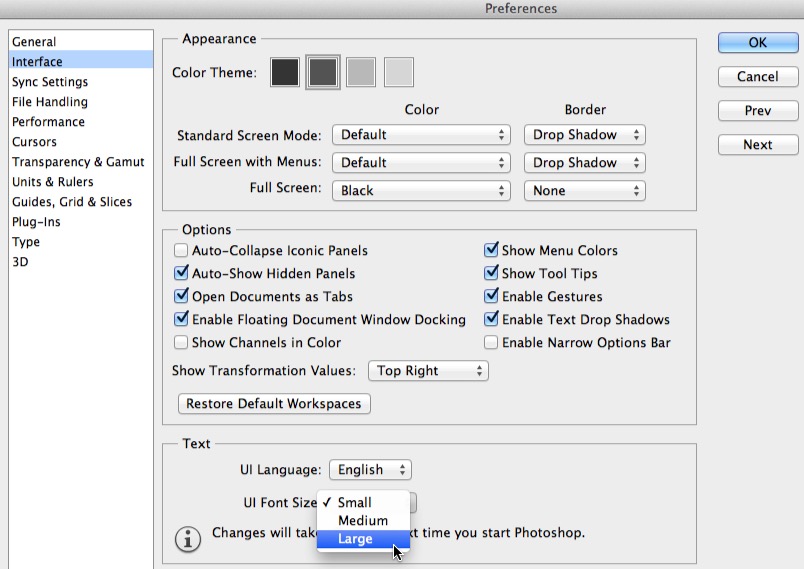Switch to Cursors preferences

pos(81,141)
